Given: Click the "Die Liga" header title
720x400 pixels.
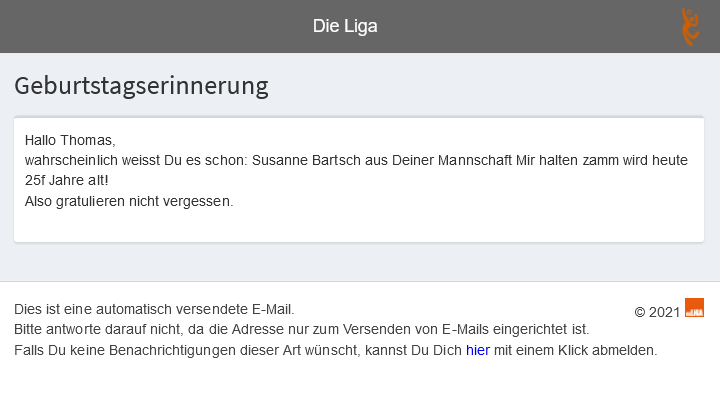Looking at the screenshot, I should (345, 27).
